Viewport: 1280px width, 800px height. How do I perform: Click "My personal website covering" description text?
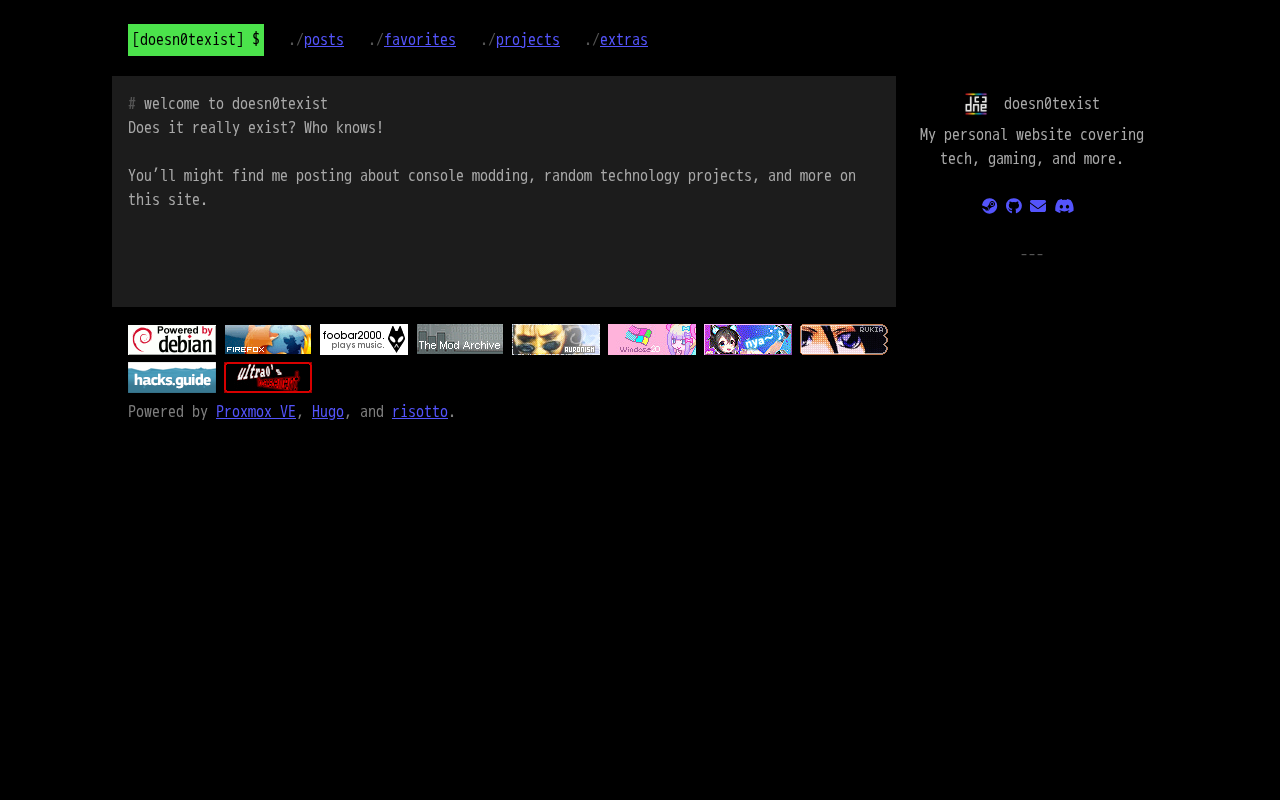pyautogui.click(x=1032, y=135)
